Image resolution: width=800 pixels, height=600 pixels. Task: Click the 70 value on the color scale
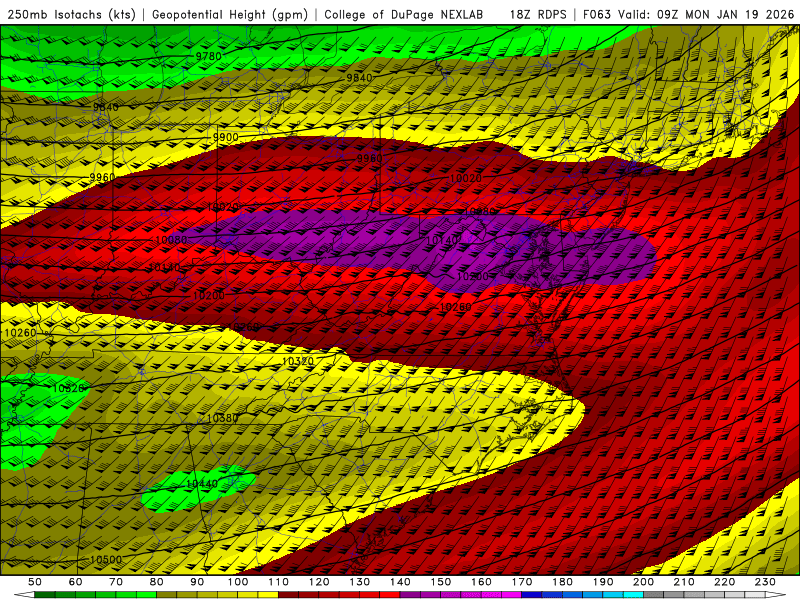tap(116, 582)
